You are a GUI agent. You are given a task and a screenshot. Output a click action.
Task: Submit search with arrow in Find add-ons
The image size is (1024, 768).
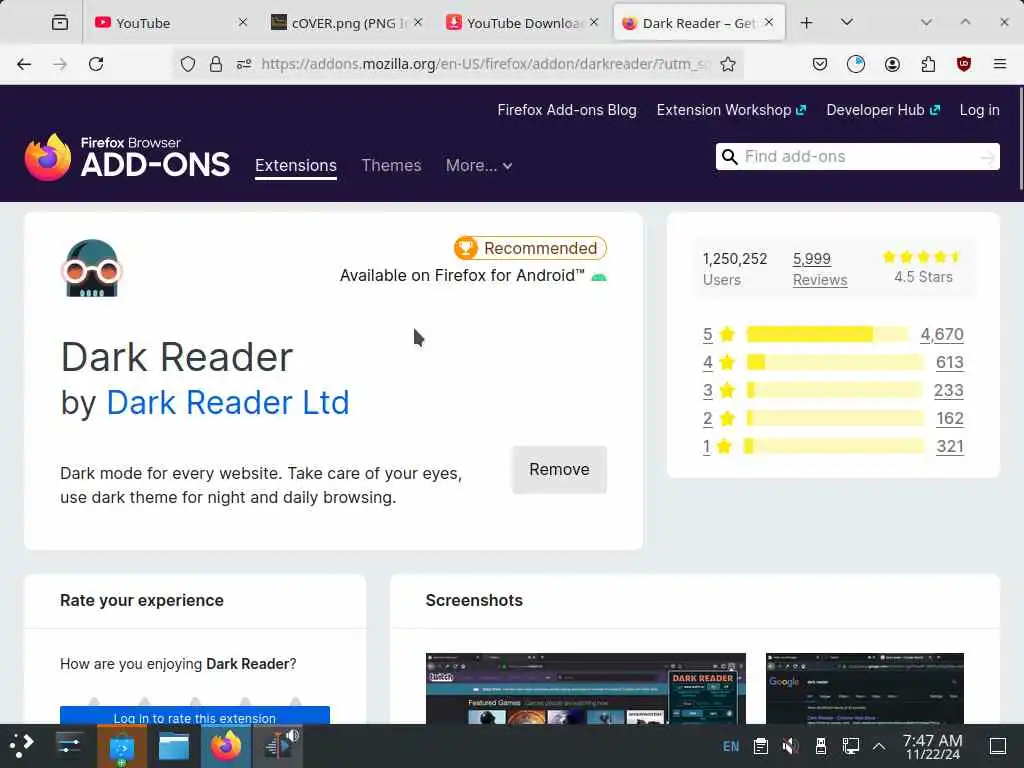coord(987,157)
